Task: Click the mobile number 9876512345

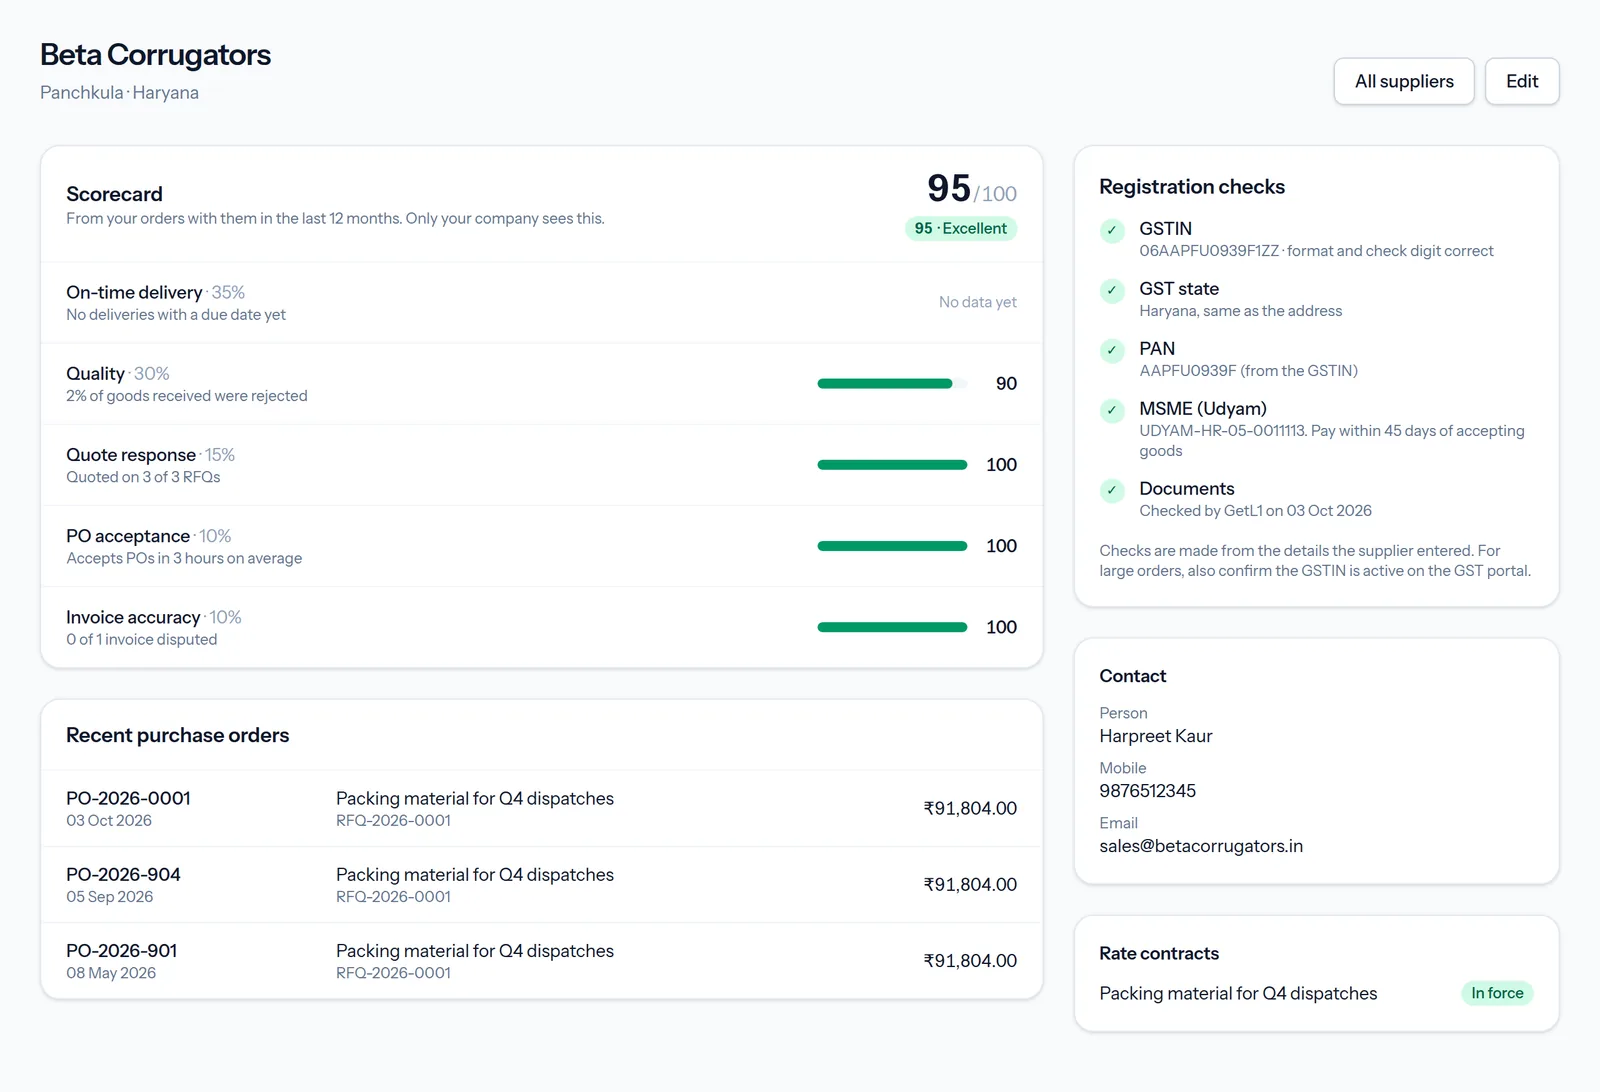Action: (1147, 791)
